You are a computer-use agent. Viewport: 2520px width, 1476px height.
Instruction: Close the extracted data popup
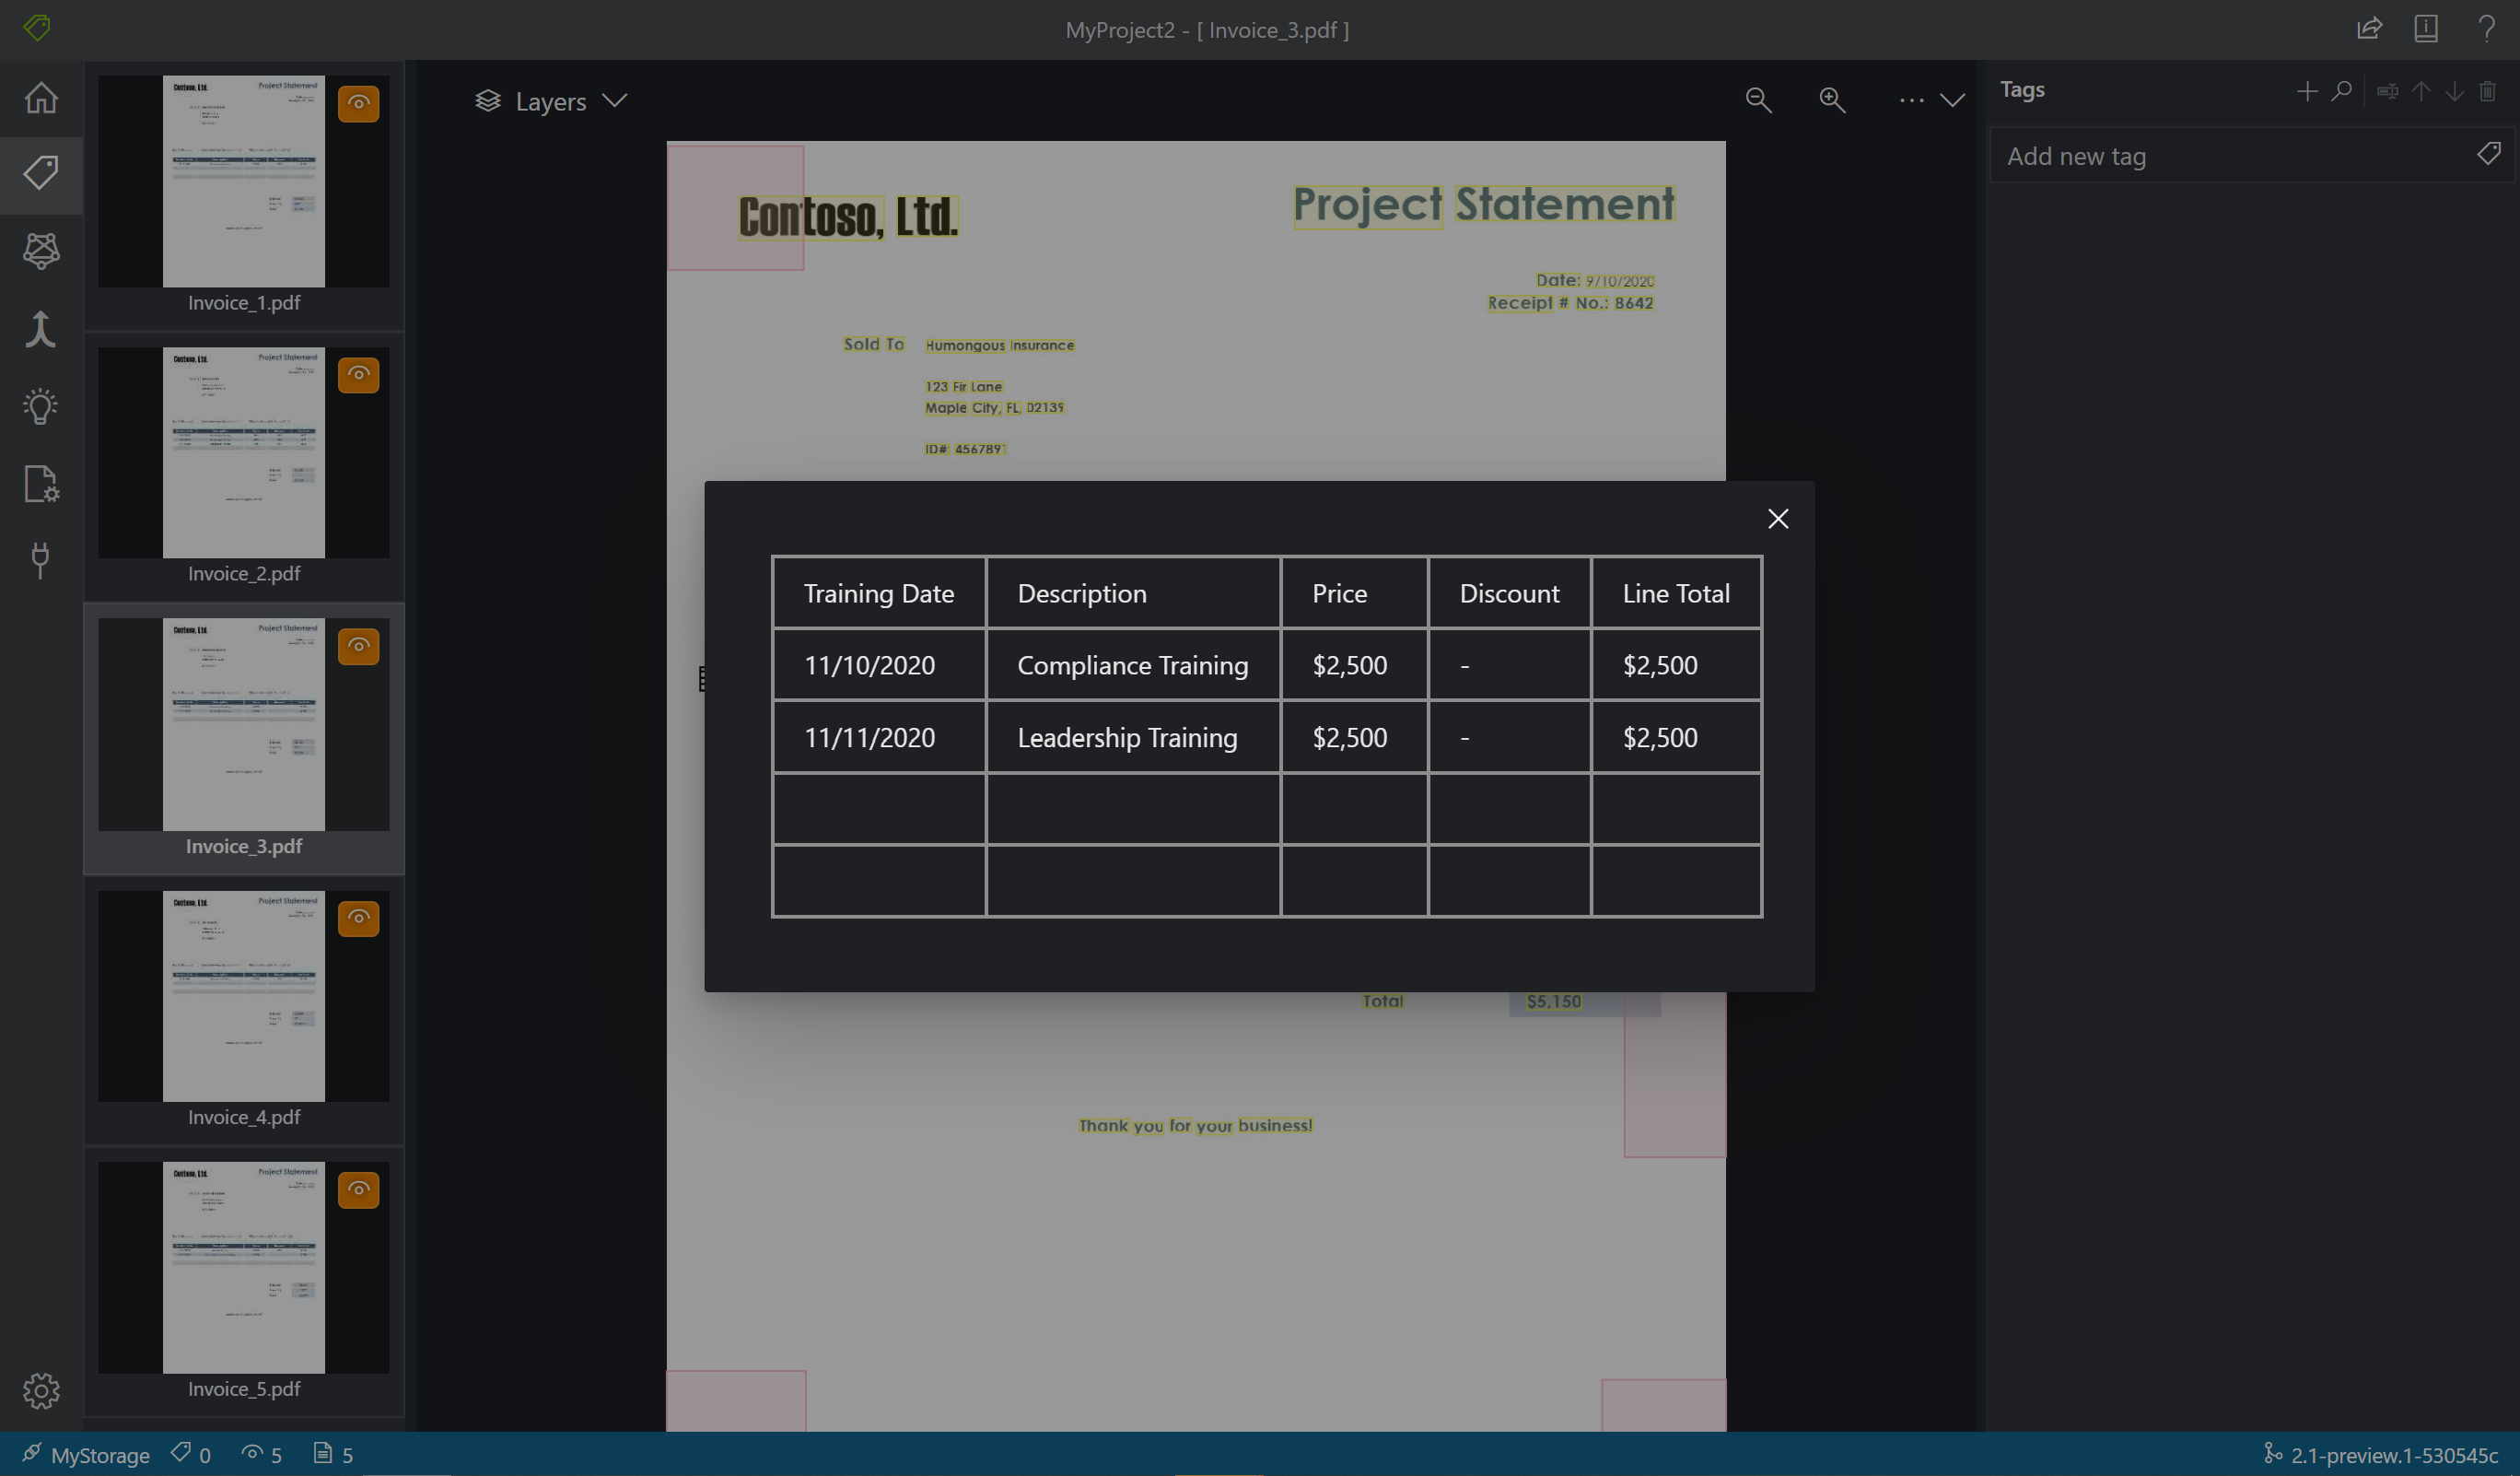pos(1779,519)
